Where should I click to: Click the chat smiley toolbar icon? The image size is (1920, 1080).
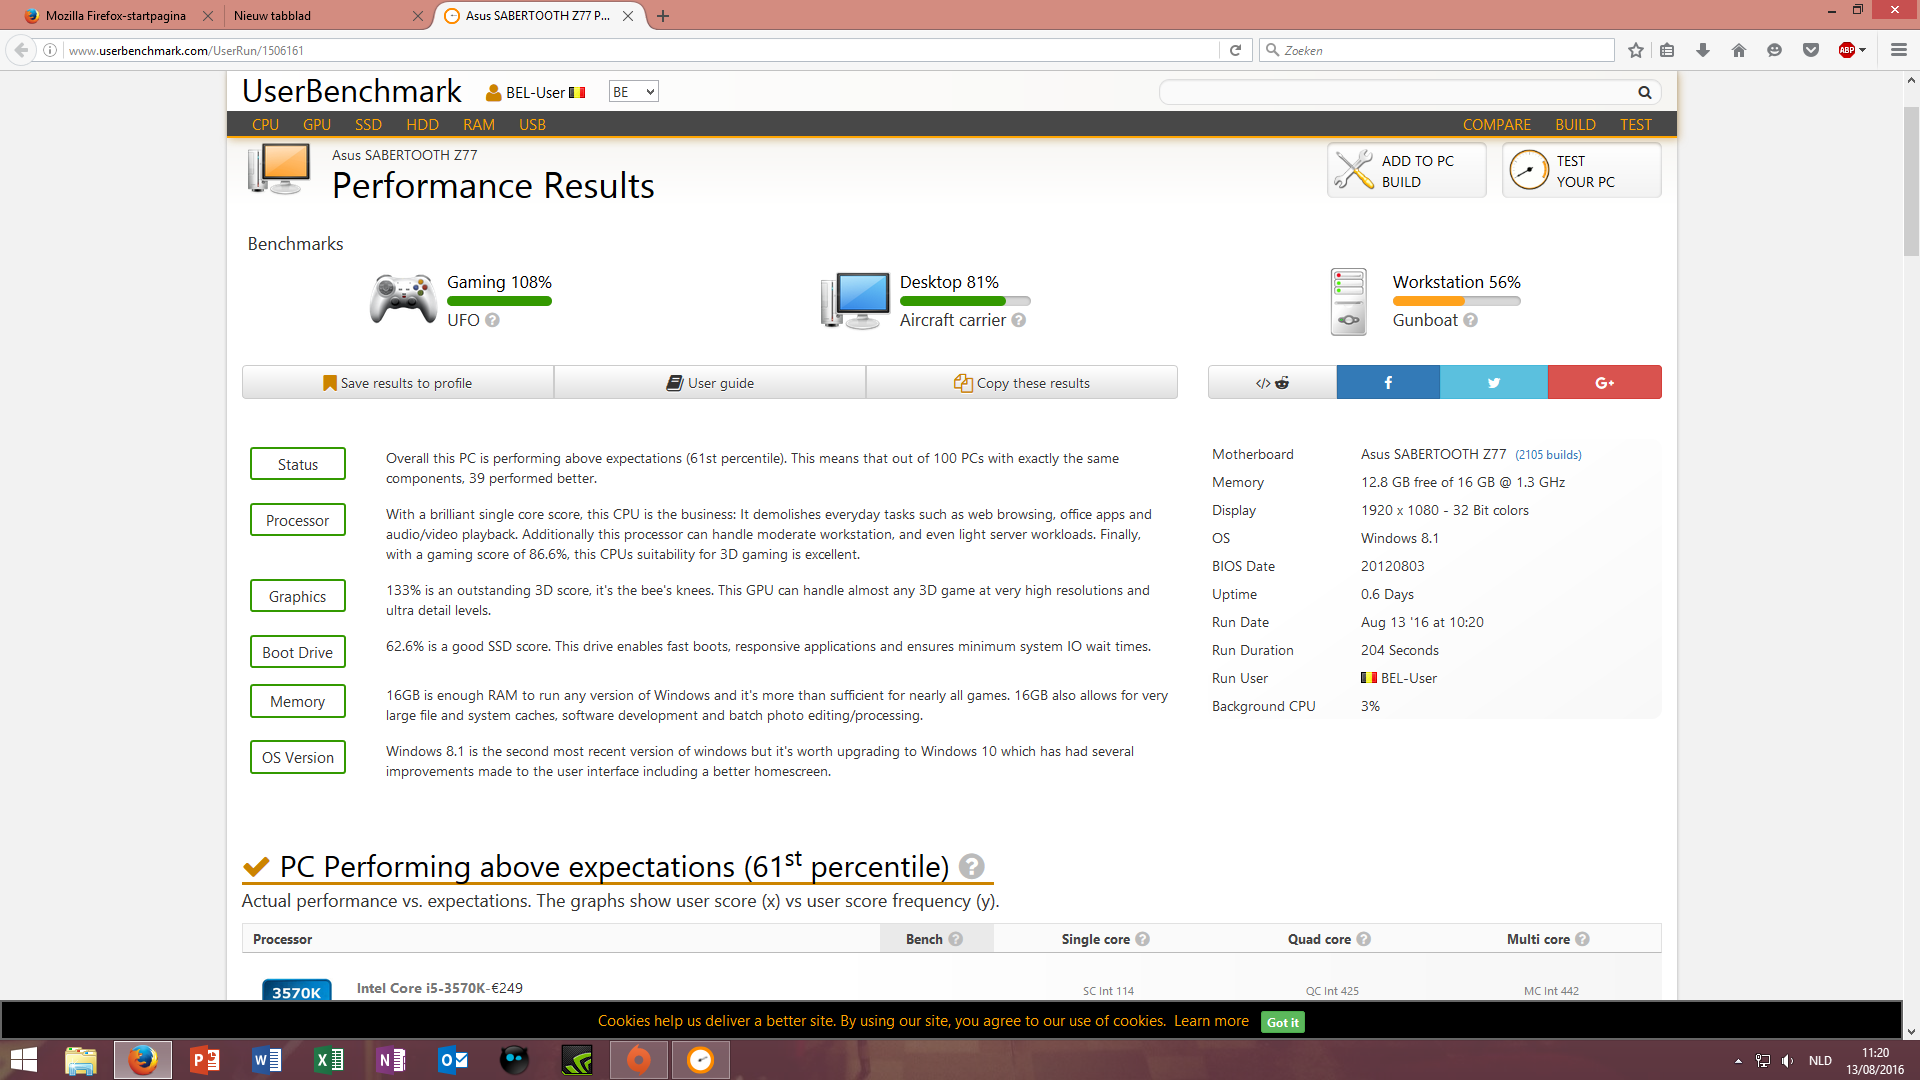tap(1775, 50)
